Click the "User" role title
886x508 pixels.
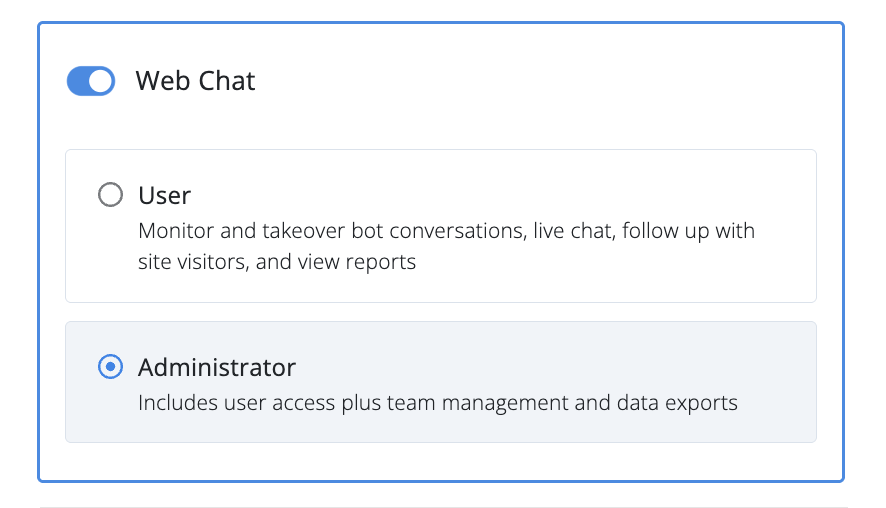(164, 195)
